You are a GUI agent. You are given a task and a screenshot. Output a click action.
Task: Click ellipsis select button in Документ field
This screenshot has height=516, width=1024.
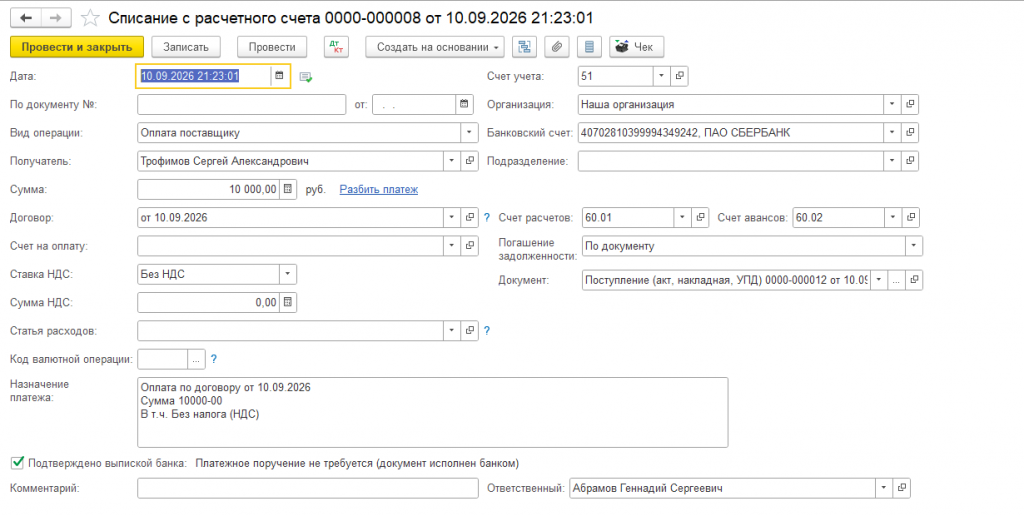pyautogui.click(x=897, y=280)
